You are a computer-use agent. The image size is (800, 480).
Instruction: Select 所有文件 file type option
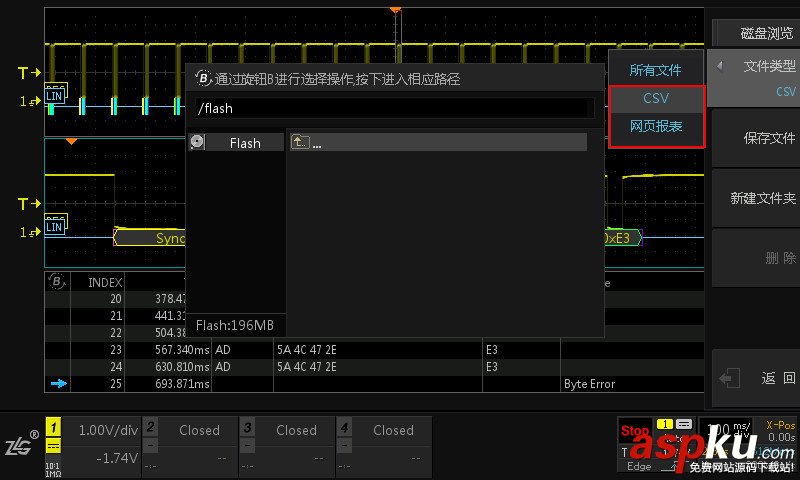point(656,70)
